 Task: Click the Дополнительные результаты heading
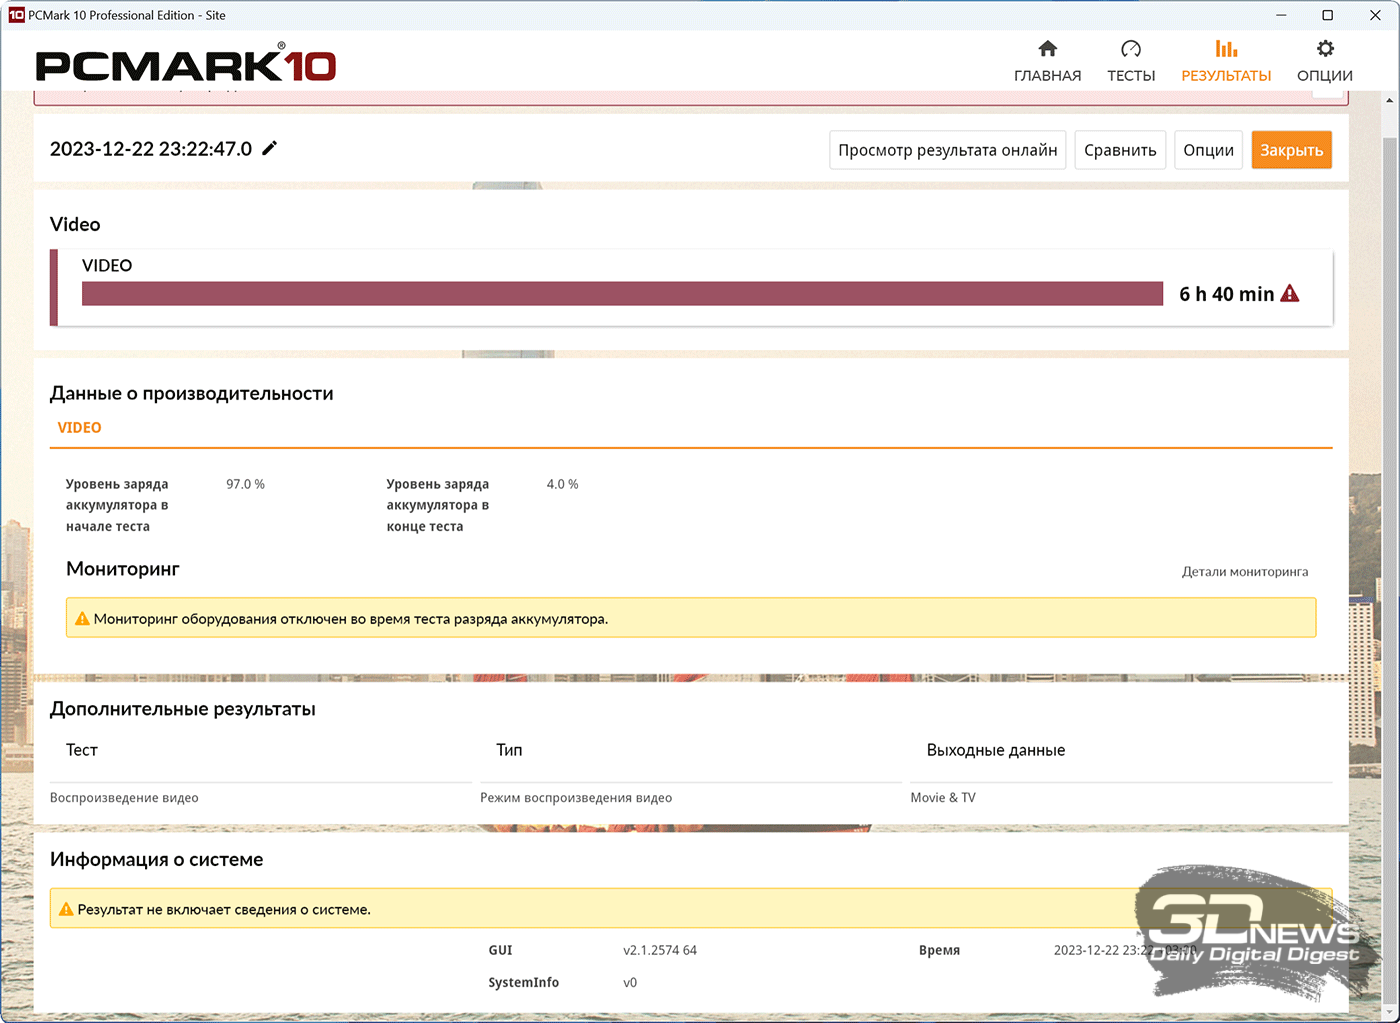coord(183,709)
